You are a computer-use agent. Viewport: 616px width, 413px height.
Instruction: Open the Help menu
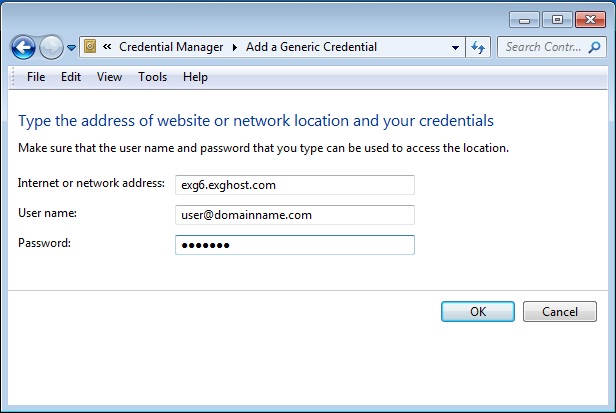(x=195, y=77)
